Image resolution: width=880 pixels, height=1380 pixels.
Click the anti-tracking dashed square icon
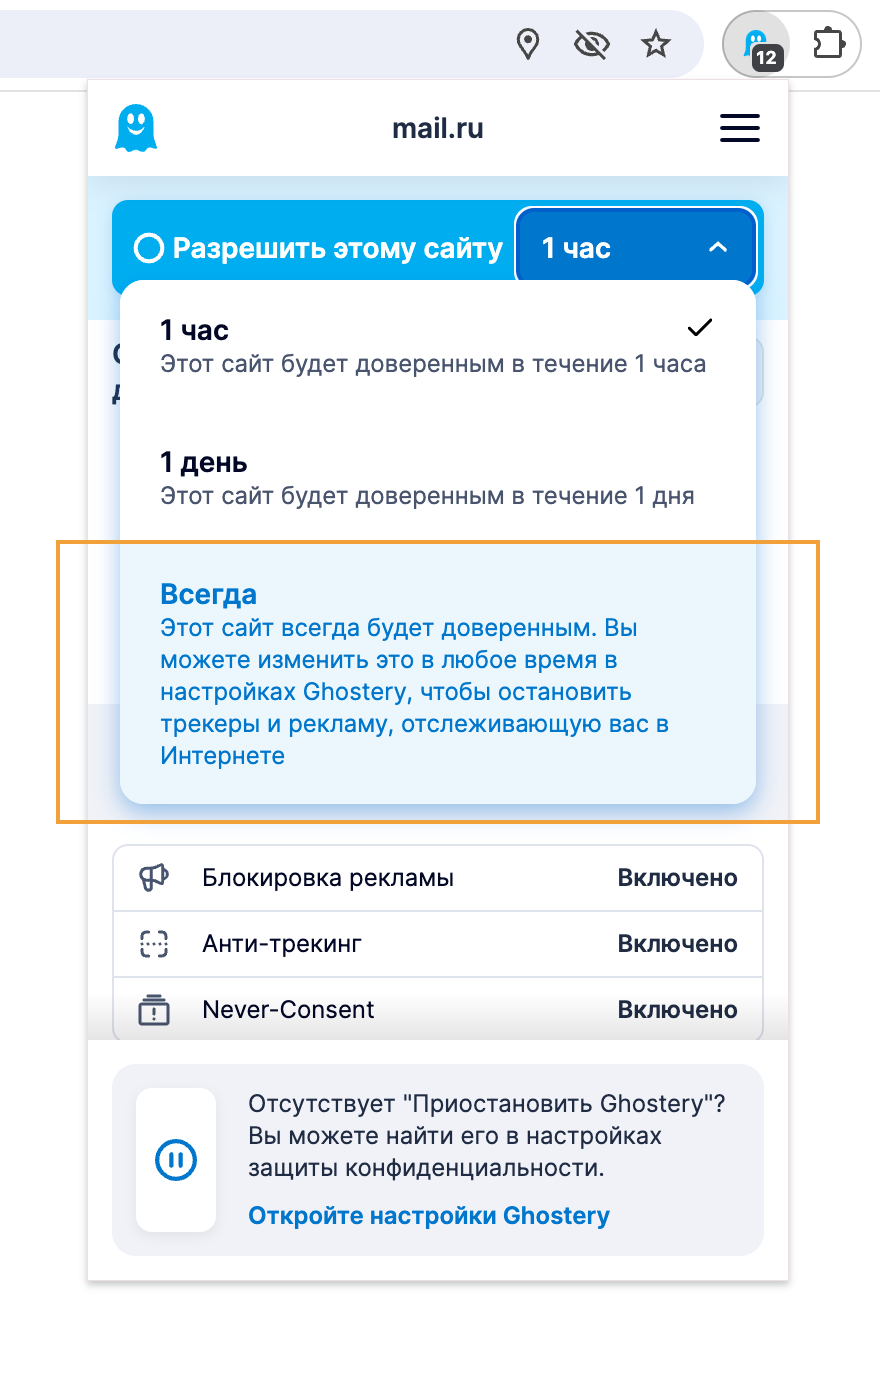pos(154,944)
